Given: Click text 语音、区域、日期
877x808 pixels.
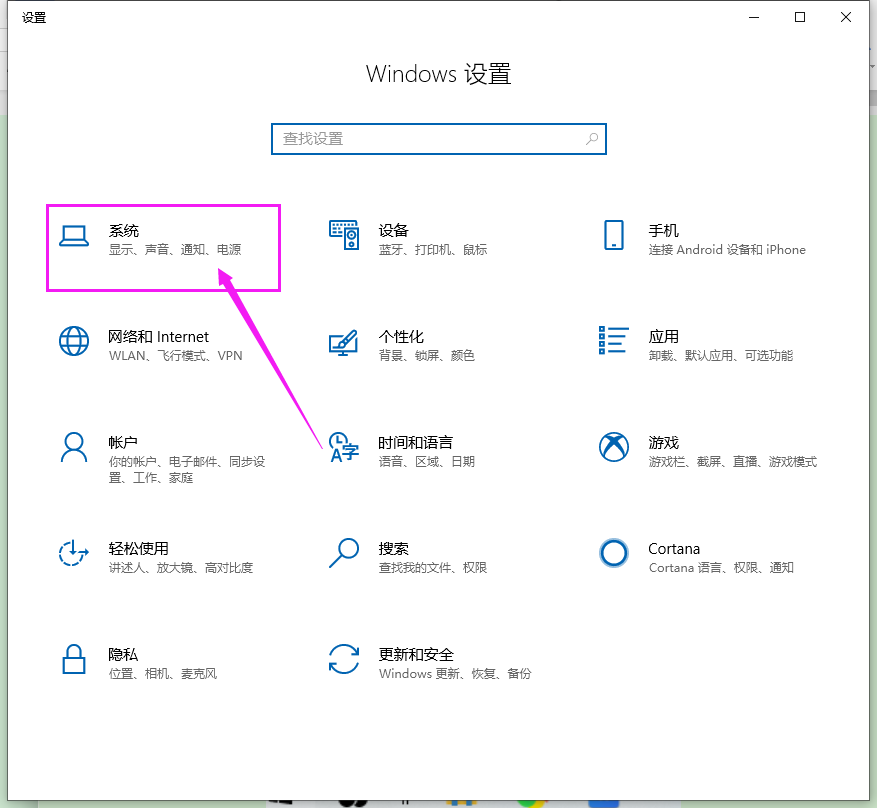Looking at the screenshot, I should tap(427, 462).
